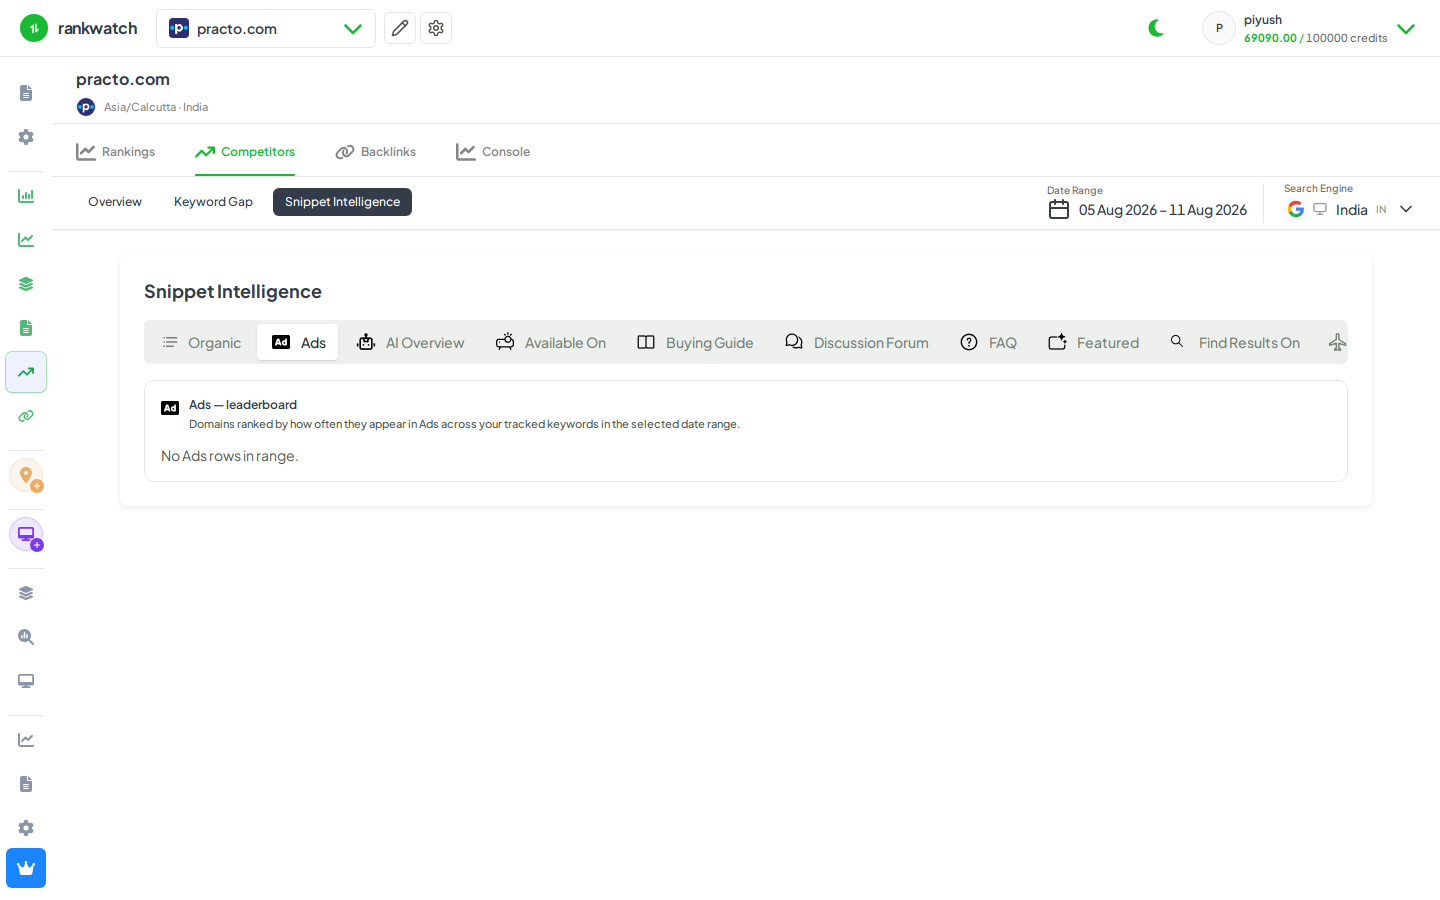
Task: Select the highlighted trending-arrow sidebar icon
Action: click(26, 372)
